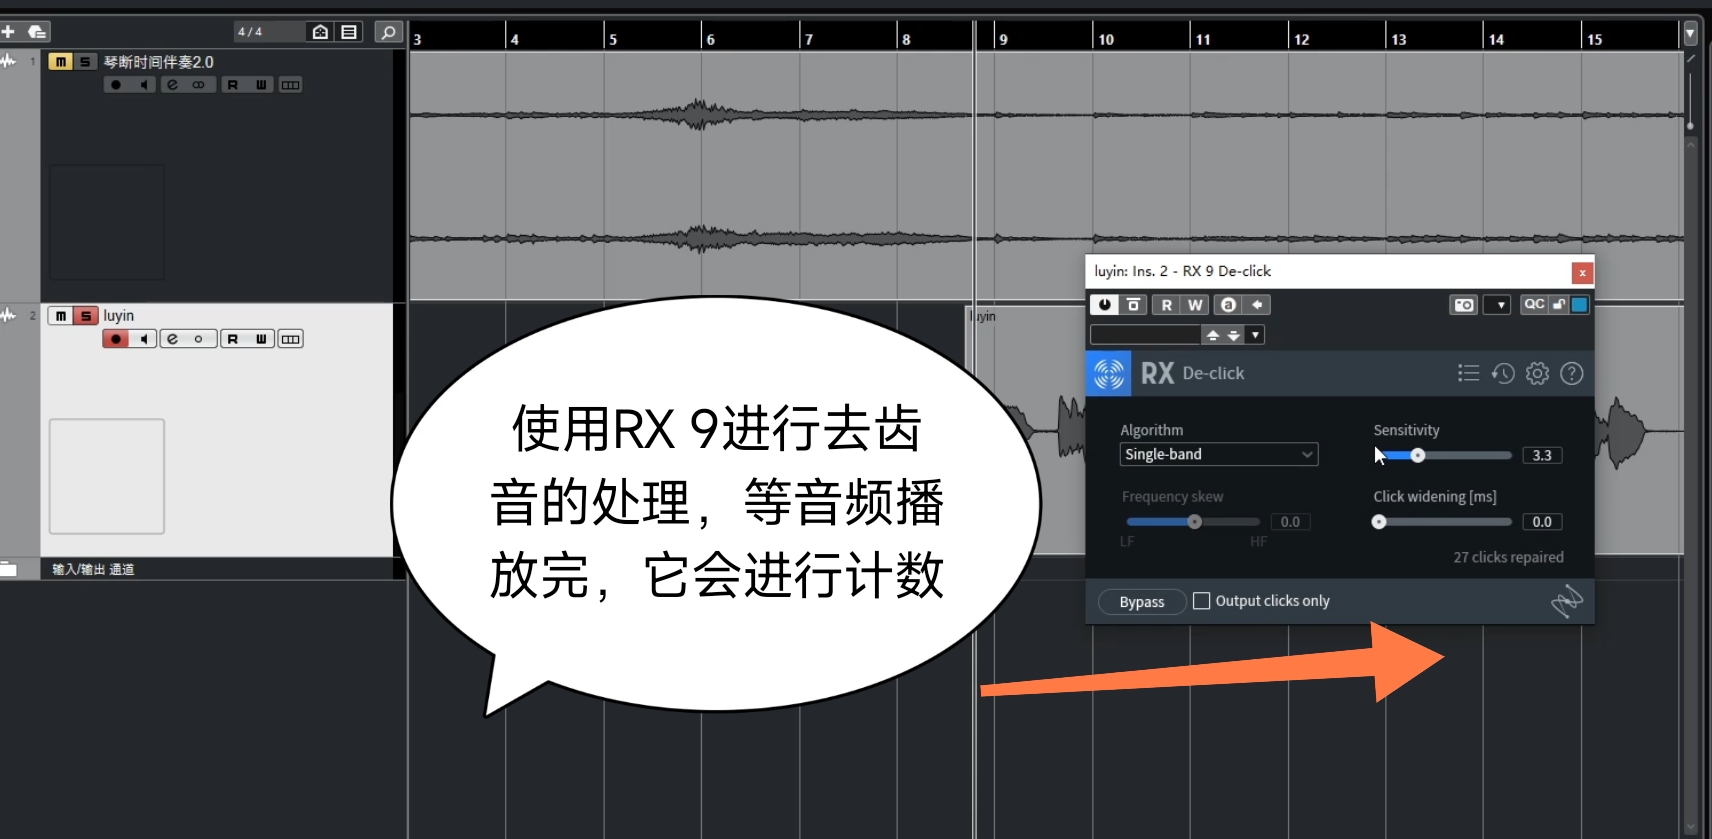The image size is (1712, 839).
Task: Open the track visibility agents icon
Action: [320, 32]
